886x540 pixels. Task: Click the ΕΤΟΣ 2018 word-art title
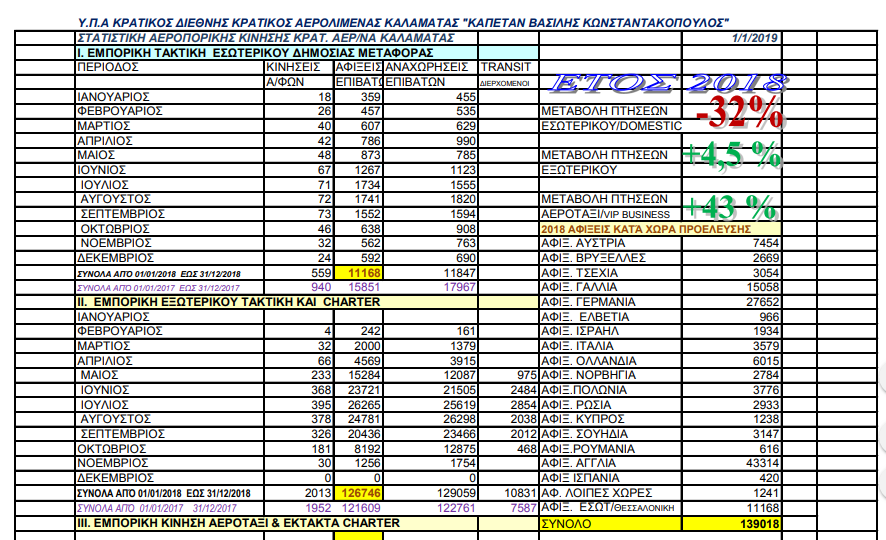coord(667,82)
